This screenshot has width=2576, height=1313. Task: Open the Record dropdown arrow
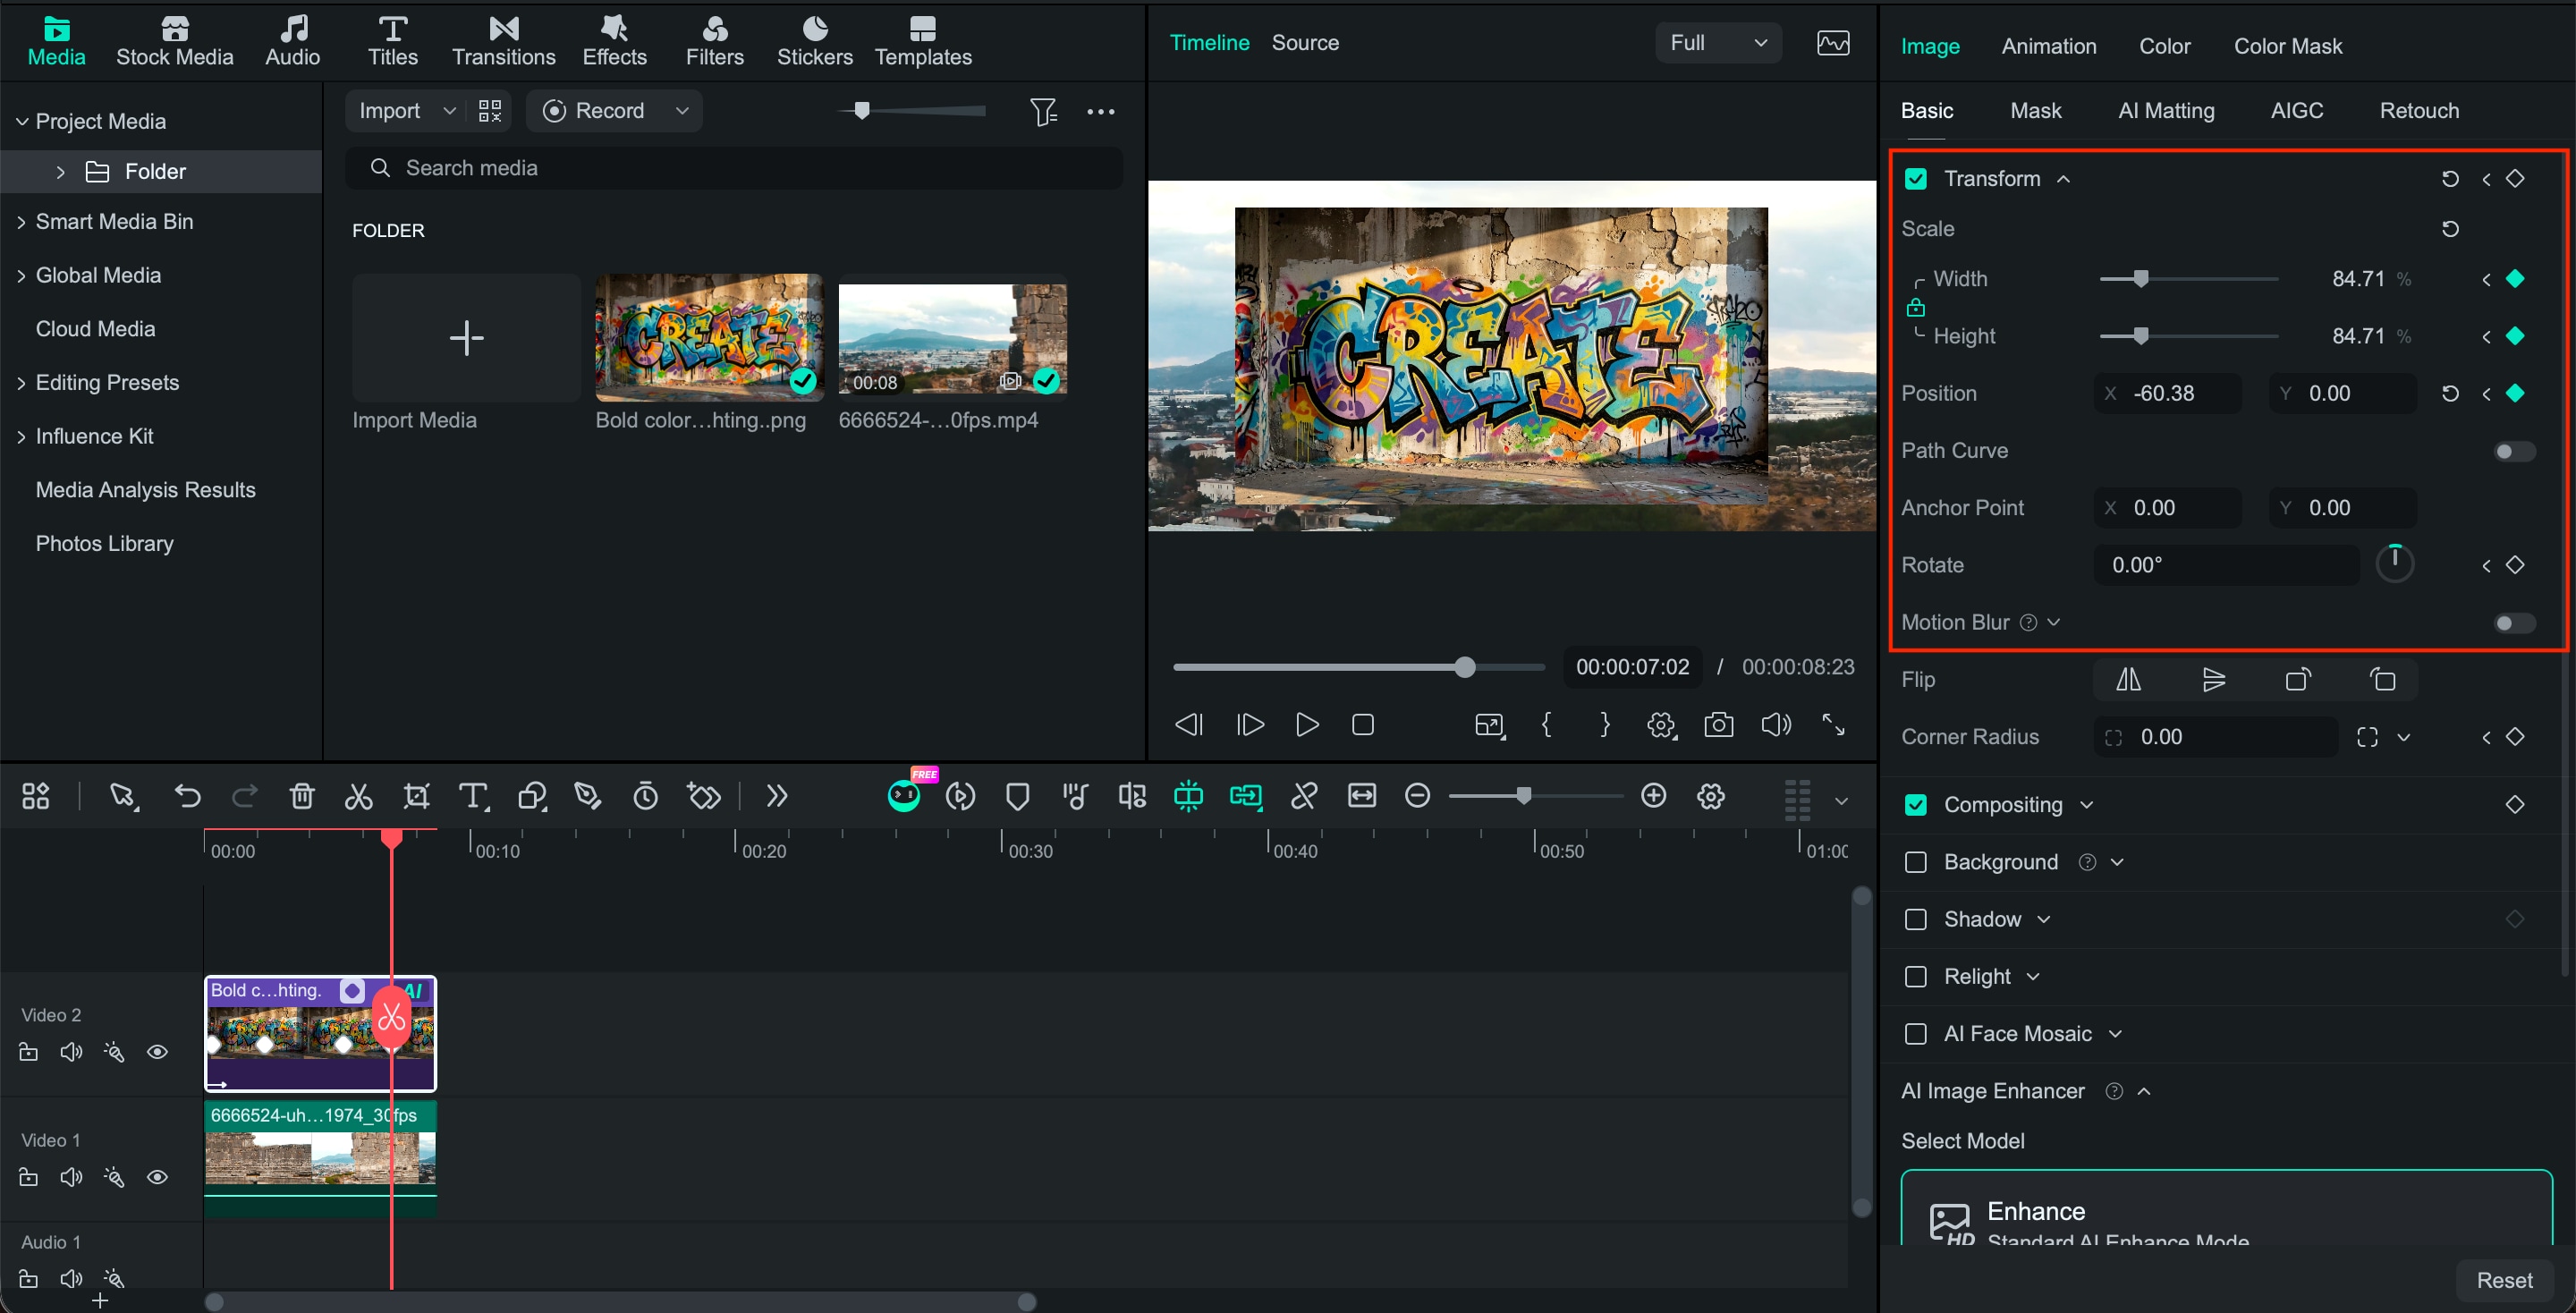tap(682, 111)
